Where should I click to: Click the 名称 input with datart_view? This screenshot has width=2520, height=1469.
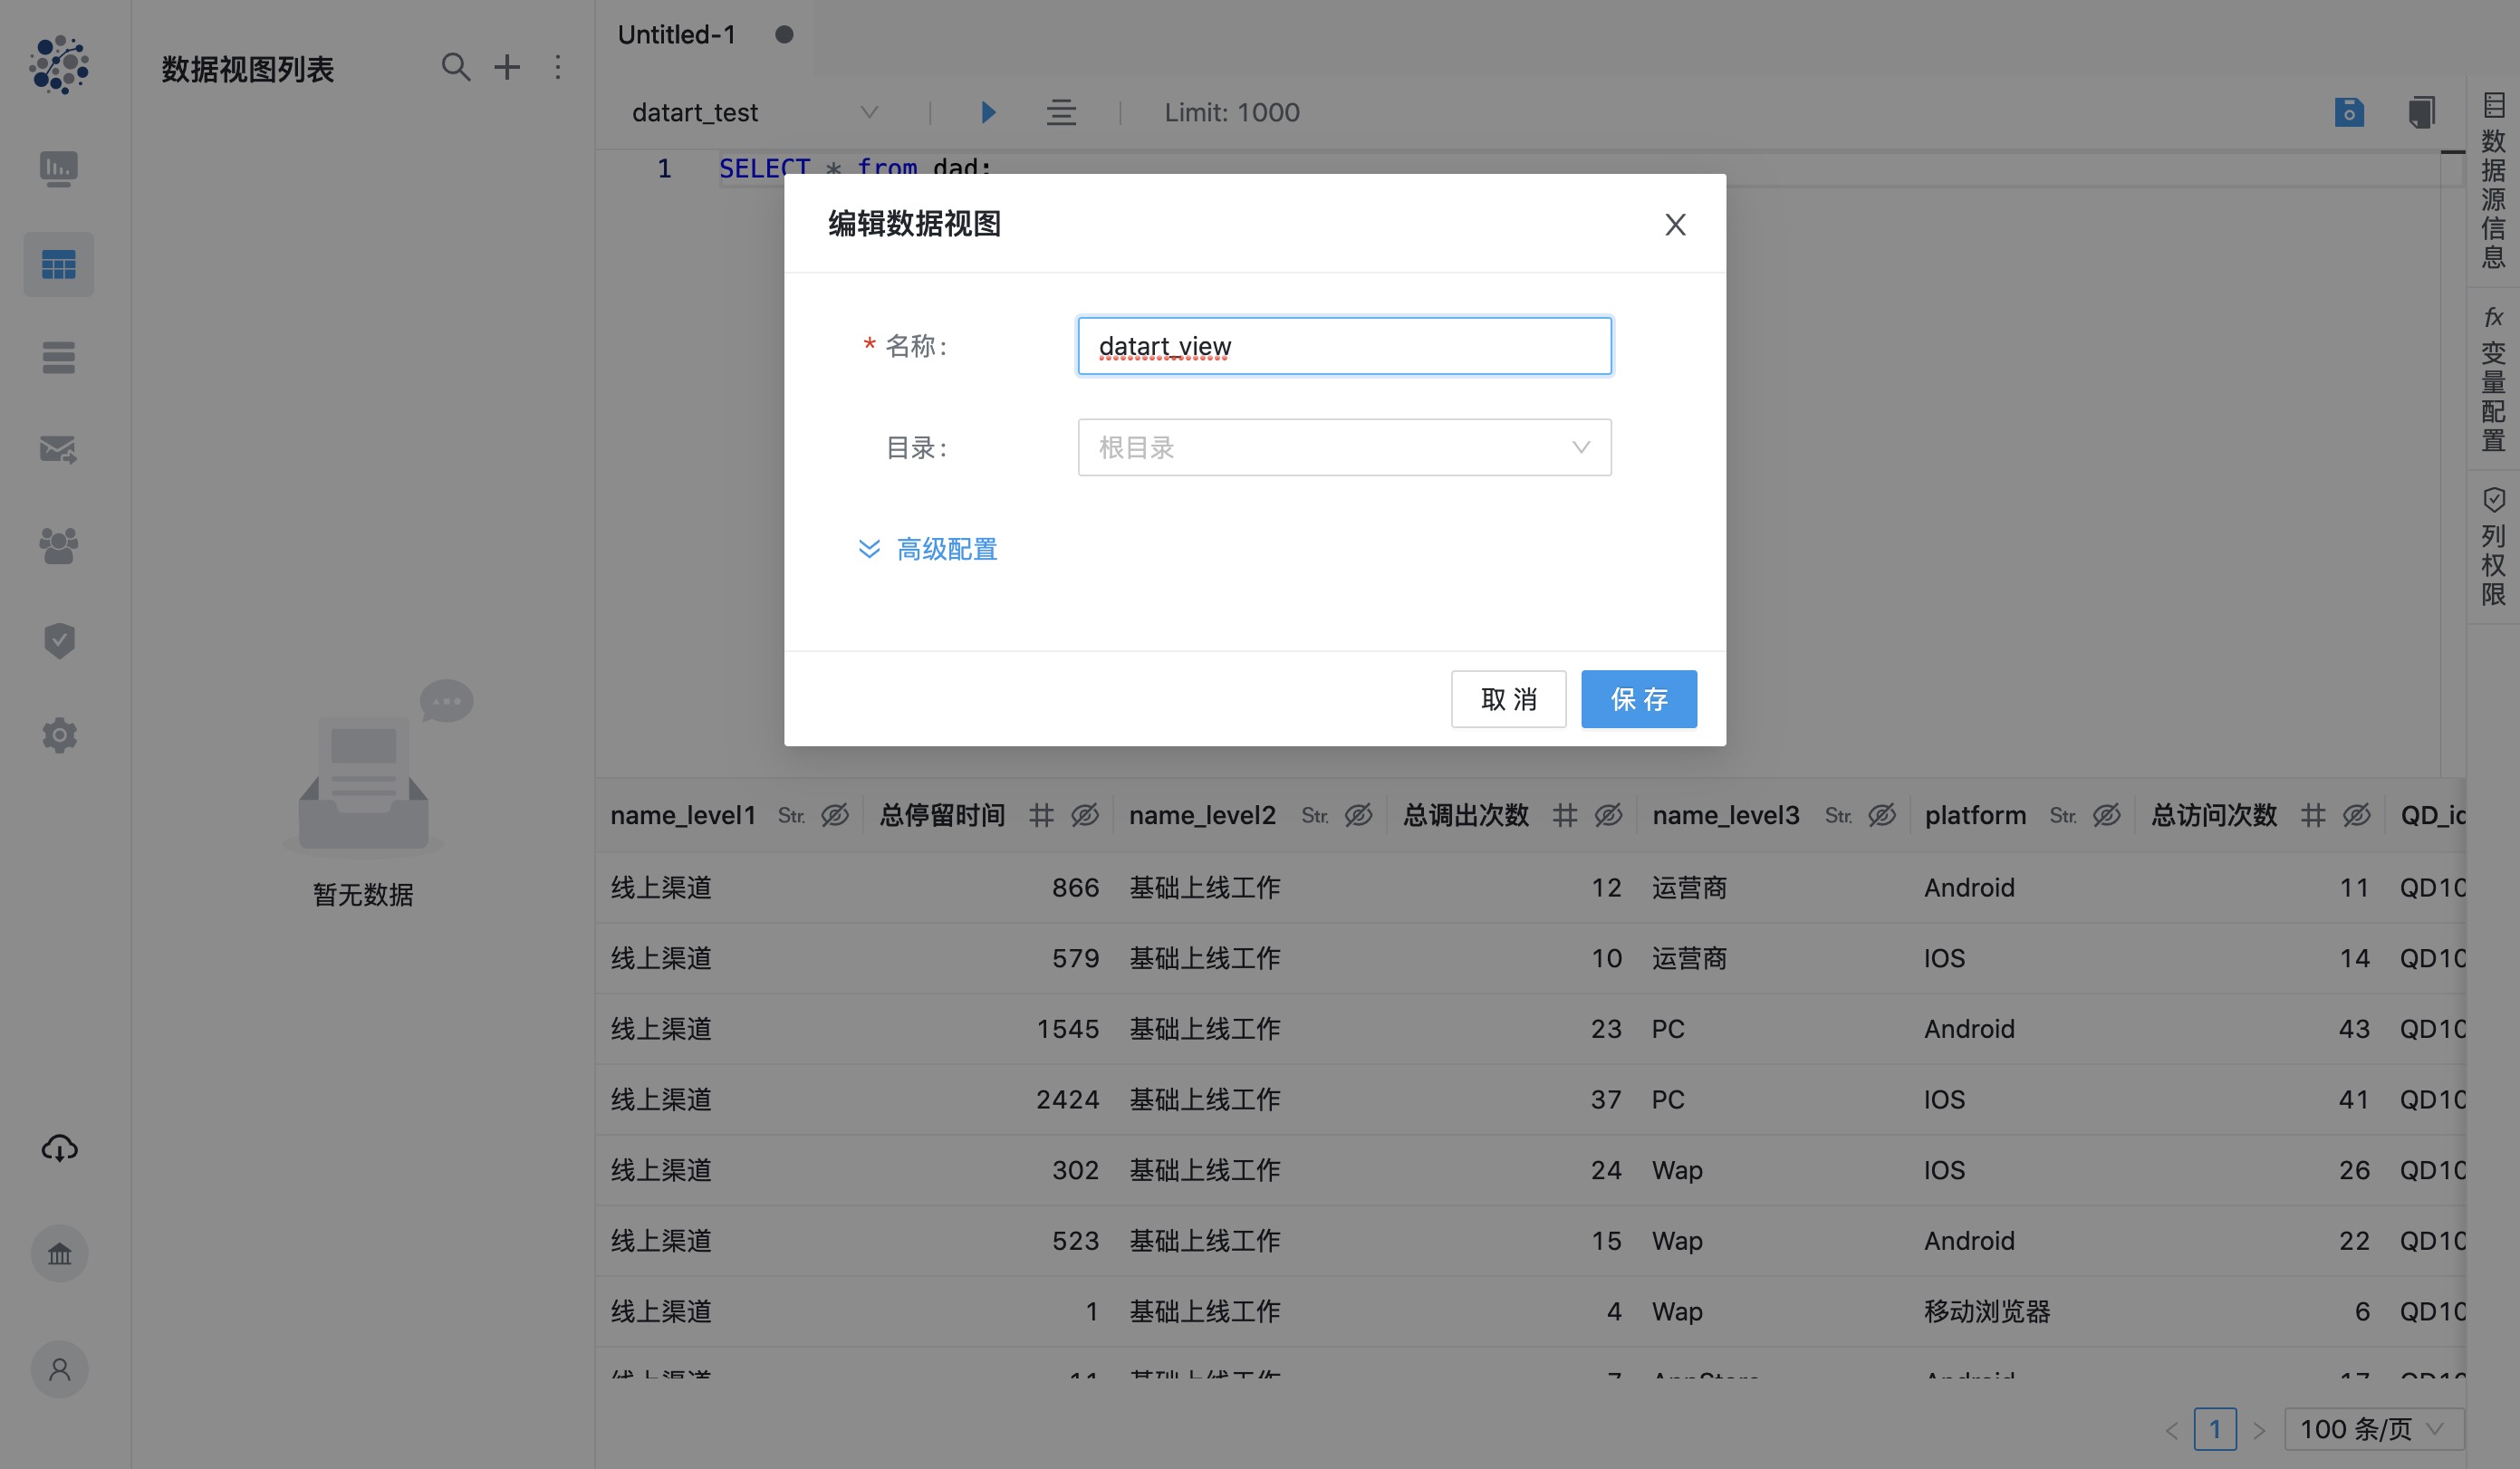click(1344, 346)
